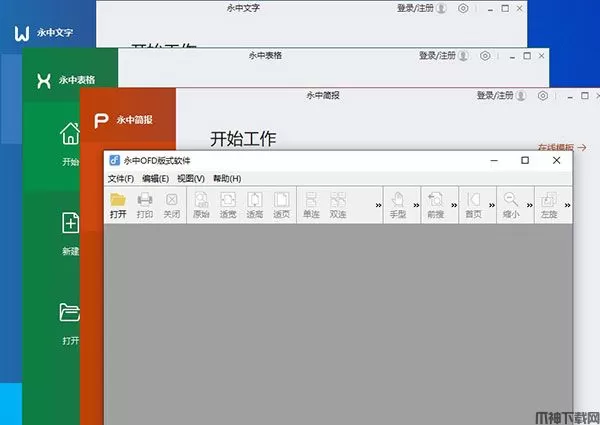This screenshot has width=600, height=425.
Task: Click 登录/注册 in the 永中表格 window
Action: [437, 55]
